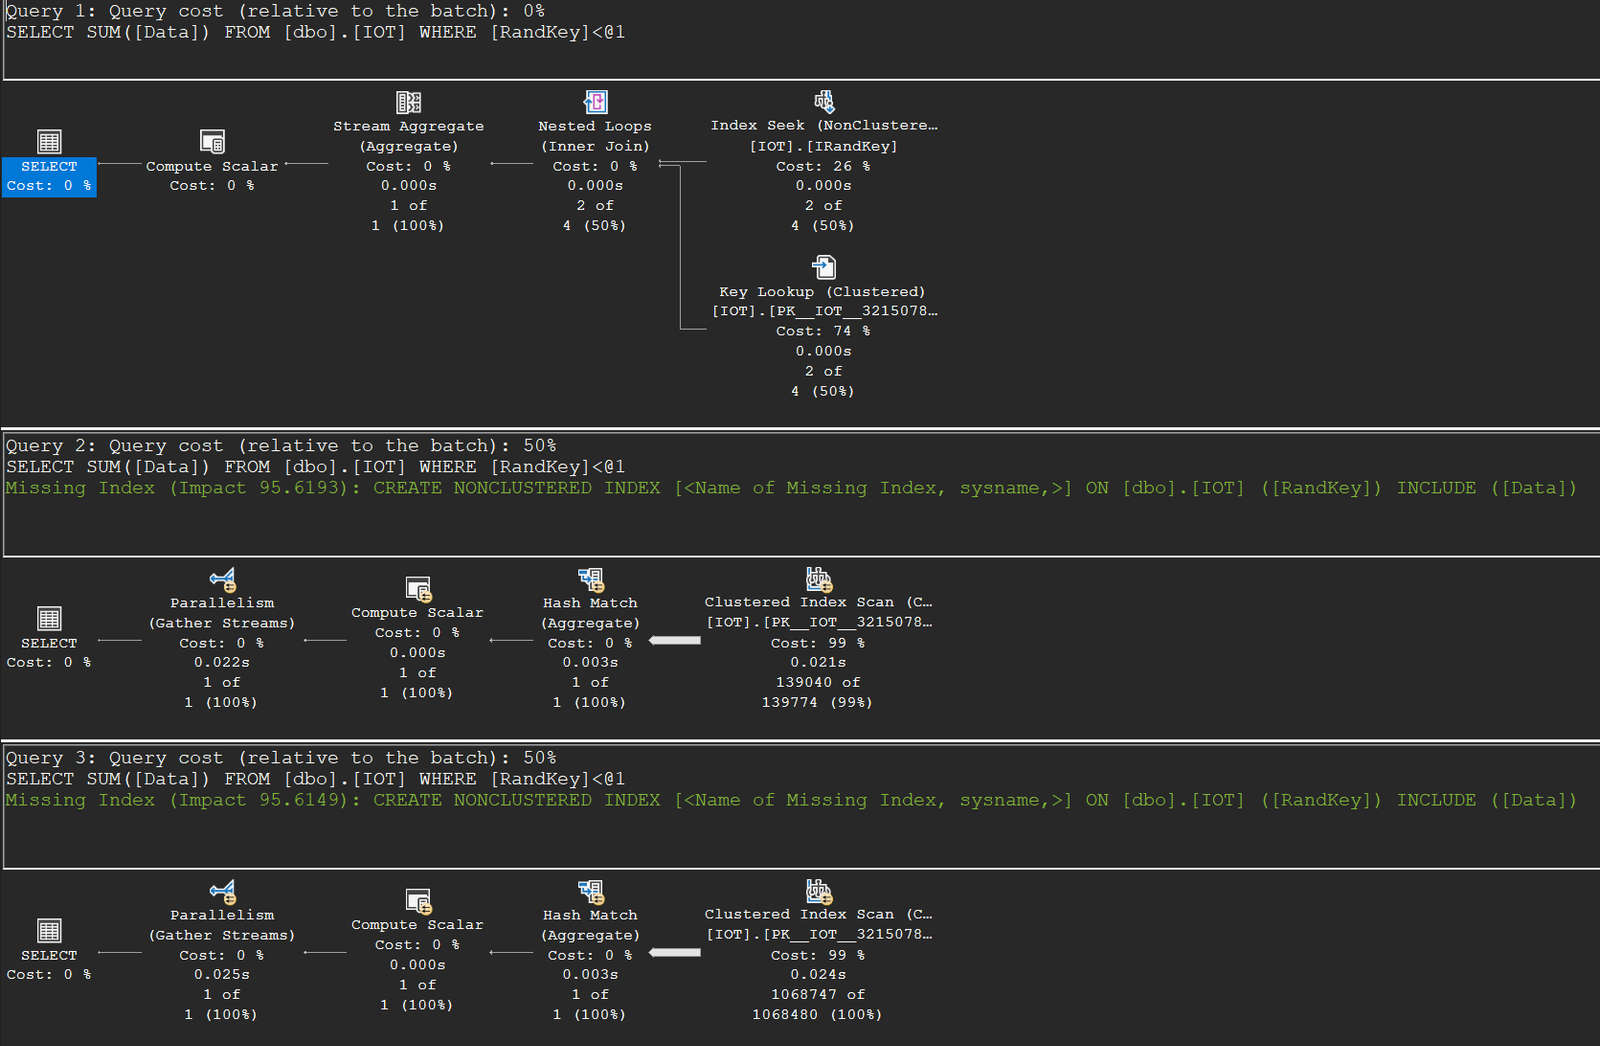1600x1046 pixels.
Task: Click the '1068480 (100%)' estimate value
Action: tap(817, 1014)
